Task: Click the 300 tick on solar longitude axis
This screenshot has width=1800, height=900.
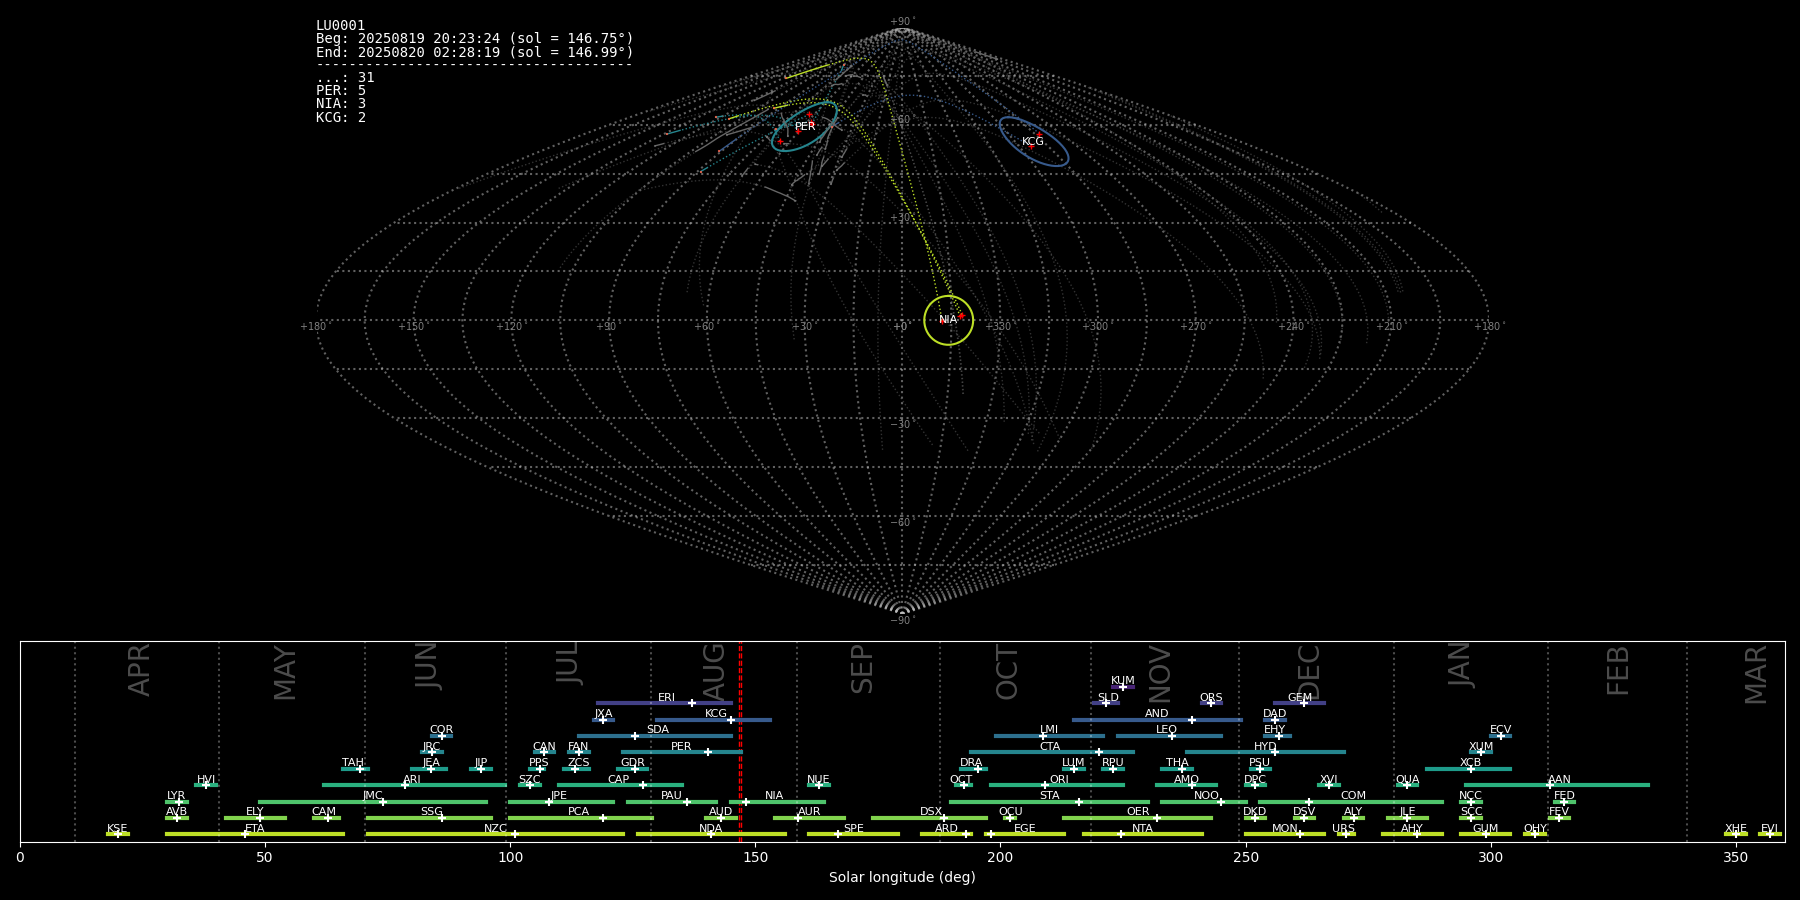Action: (1490, 857)
